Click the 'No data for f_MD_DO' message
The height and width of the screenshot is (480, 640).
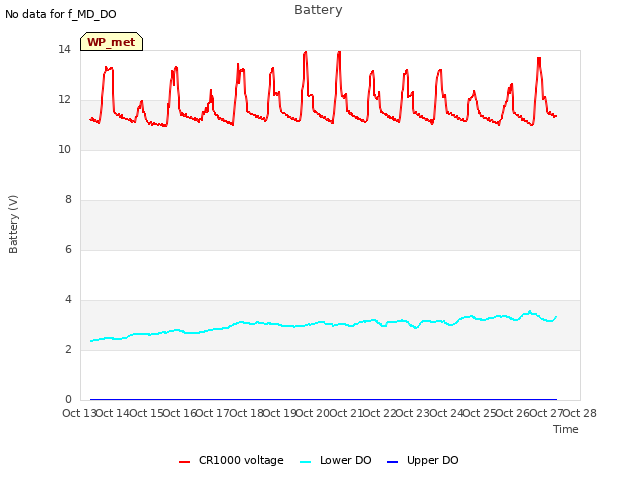click(x=61, y=14)
